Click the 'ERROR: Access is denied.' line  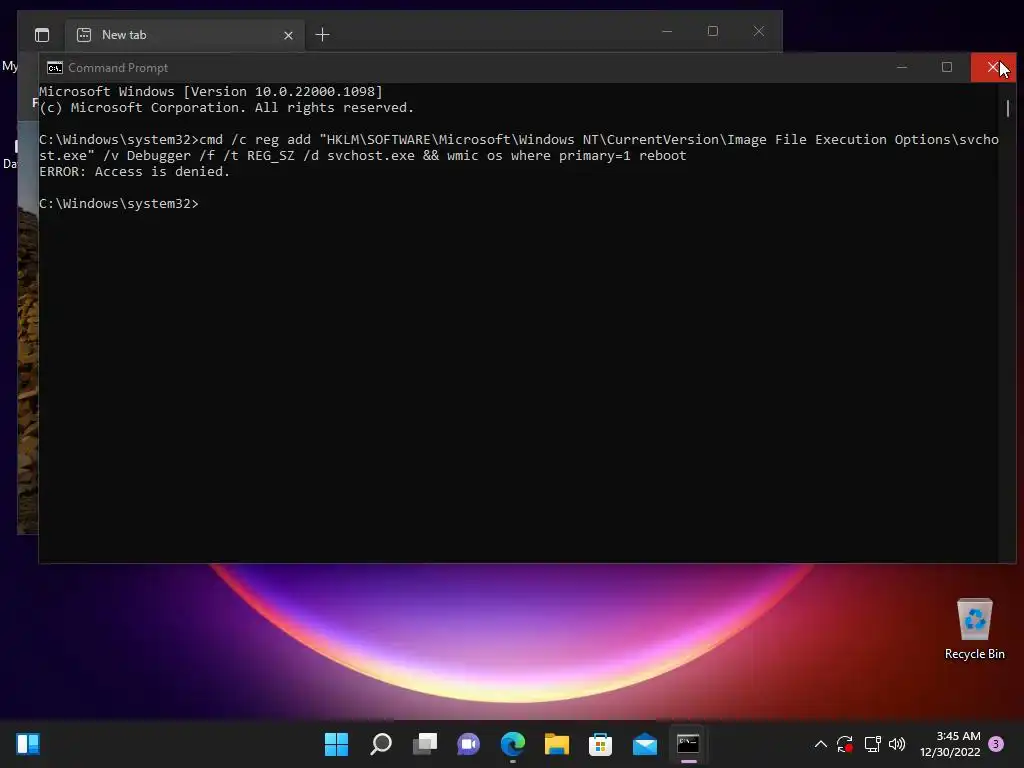click(x=135, y=172)
